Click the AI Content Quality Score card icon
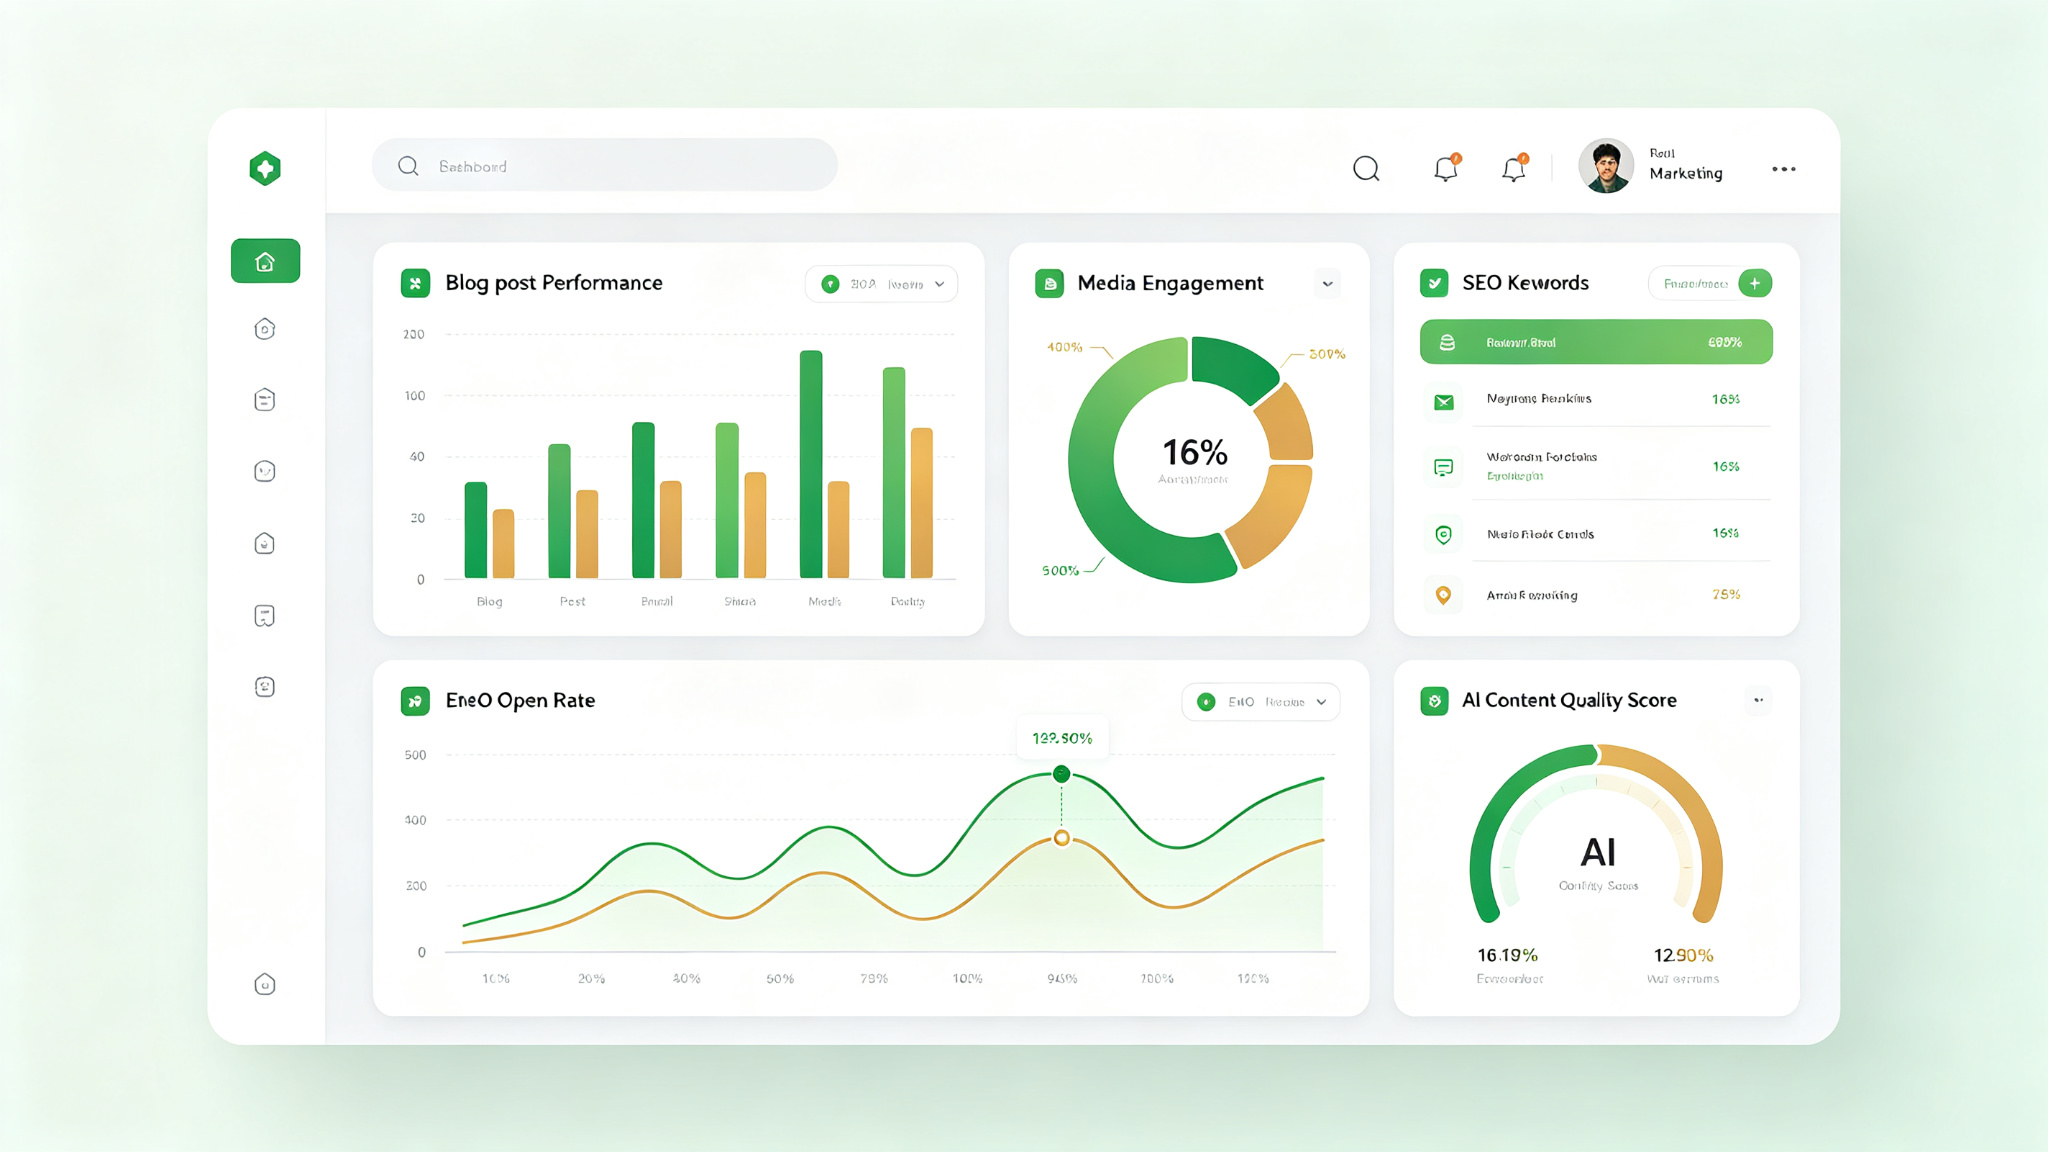 coord(1434,701)
